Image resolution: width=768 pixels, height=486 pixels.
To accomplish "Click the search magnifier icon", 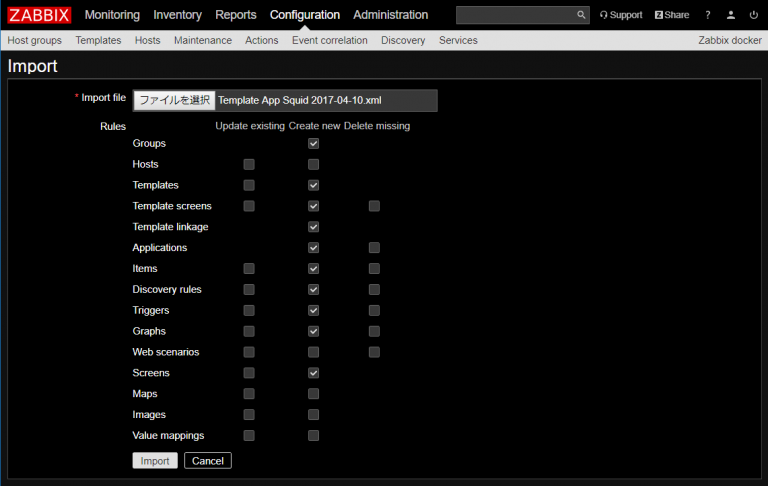I will click(581, 15).
